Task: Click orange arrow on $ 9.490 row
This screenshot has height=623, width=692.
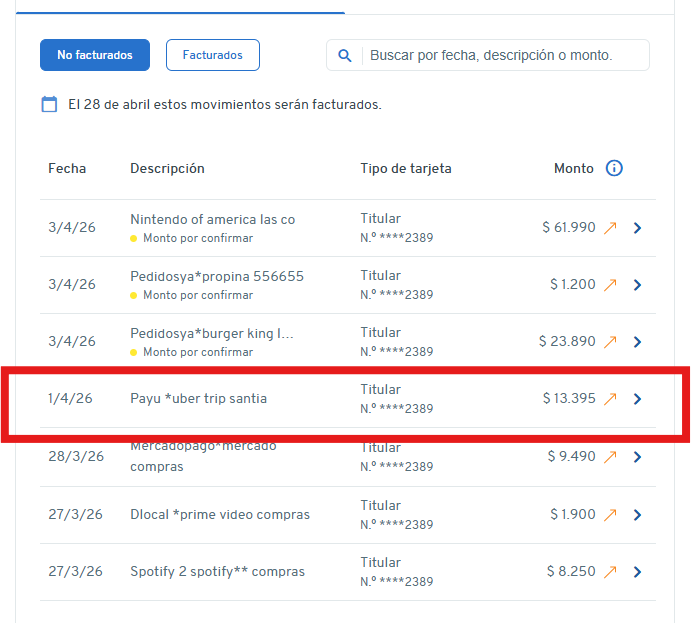Action: tap(610, 457)
